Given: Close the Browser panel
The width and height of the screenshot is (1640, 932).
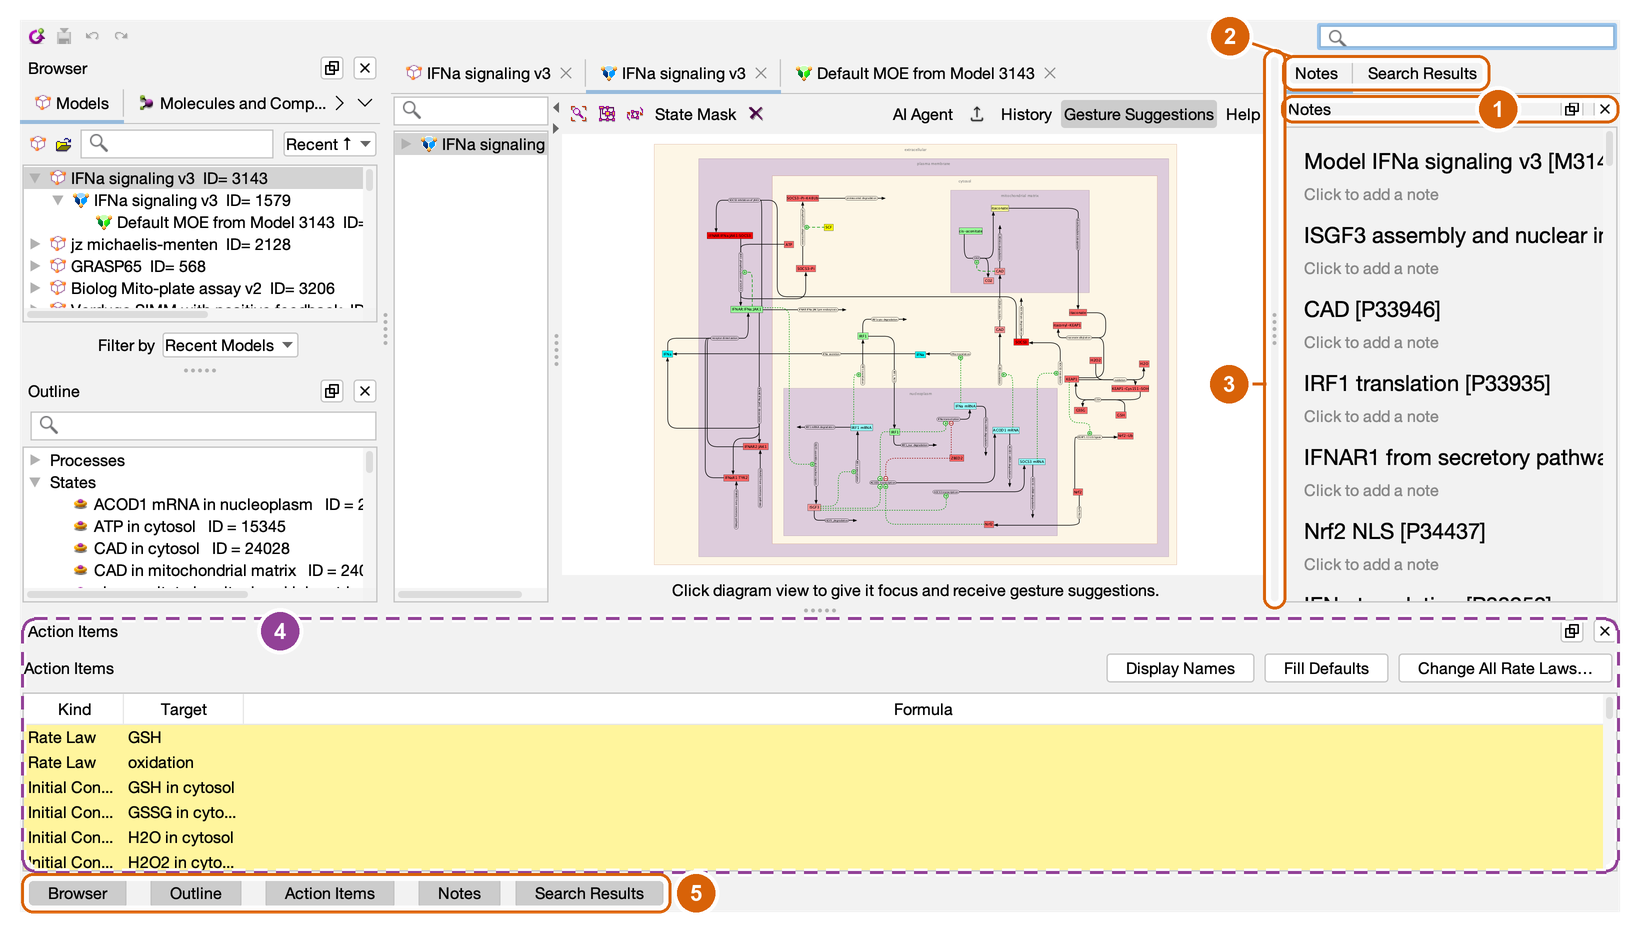Looking at the screenshot, I should [x=365, y=68].
